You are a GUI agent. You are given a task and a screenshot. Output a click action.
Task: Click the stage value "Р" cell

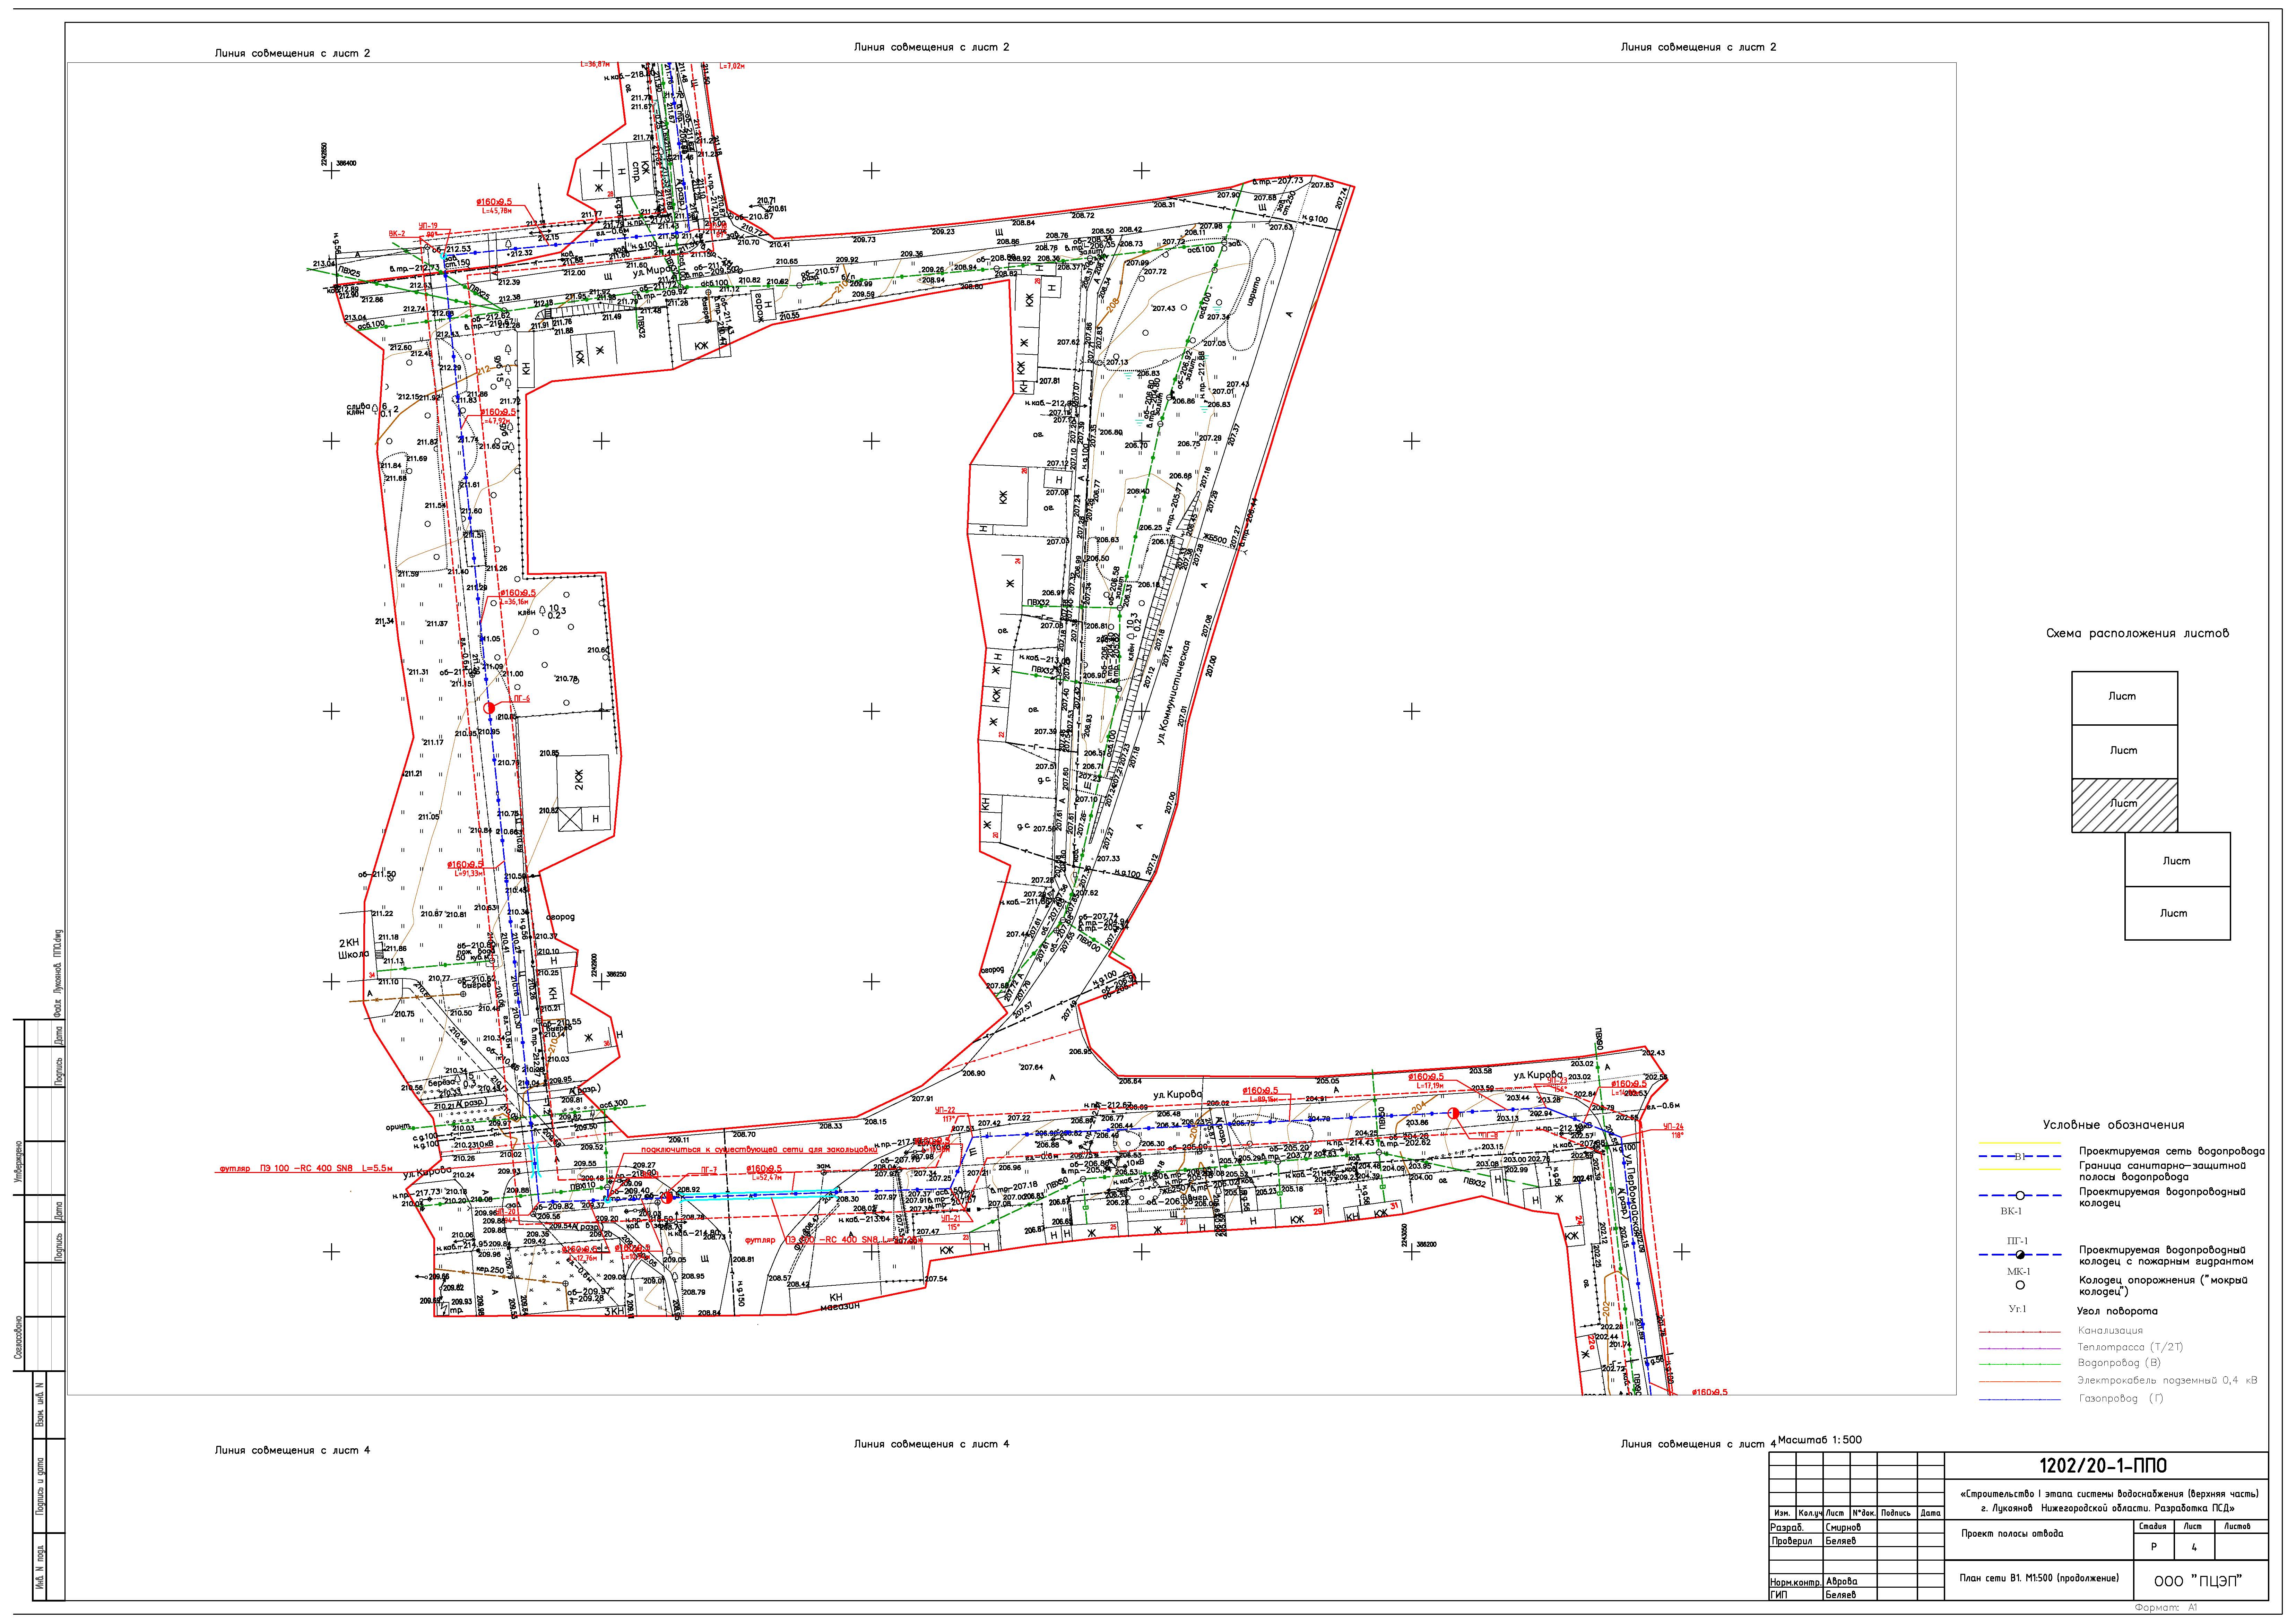[2153, 1547]
